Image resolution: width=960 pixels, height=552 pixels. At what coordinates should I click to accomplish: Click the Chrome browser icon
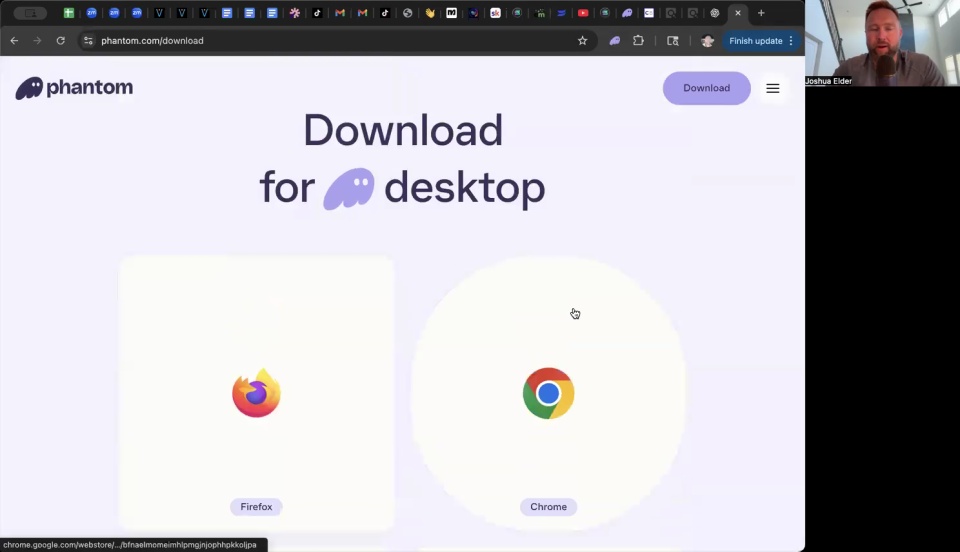tap(549, 393)
